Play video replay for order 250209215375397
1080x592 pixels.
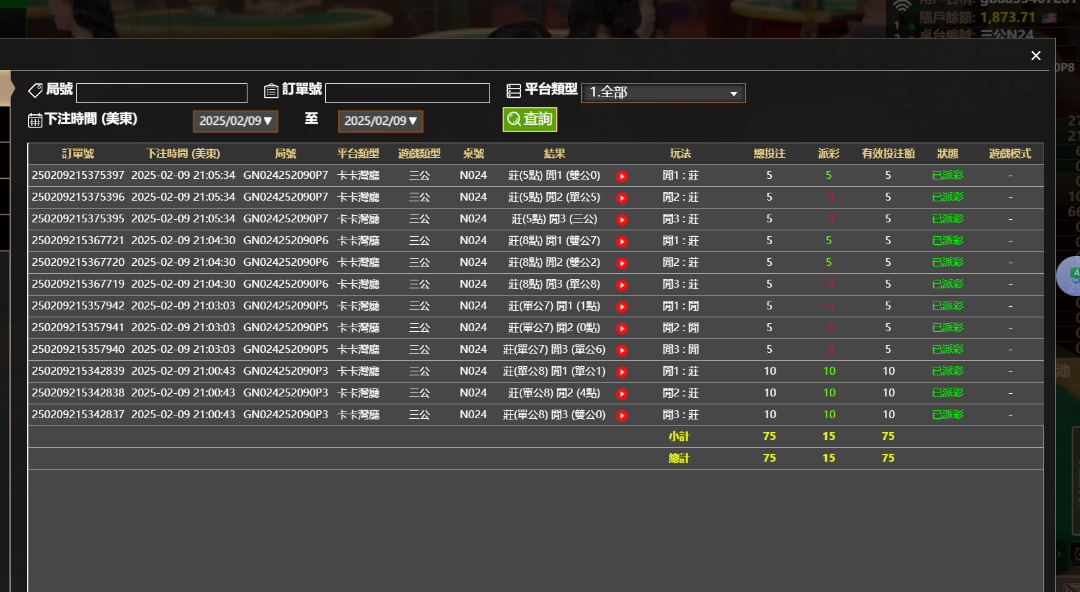(x=621, y=176)
